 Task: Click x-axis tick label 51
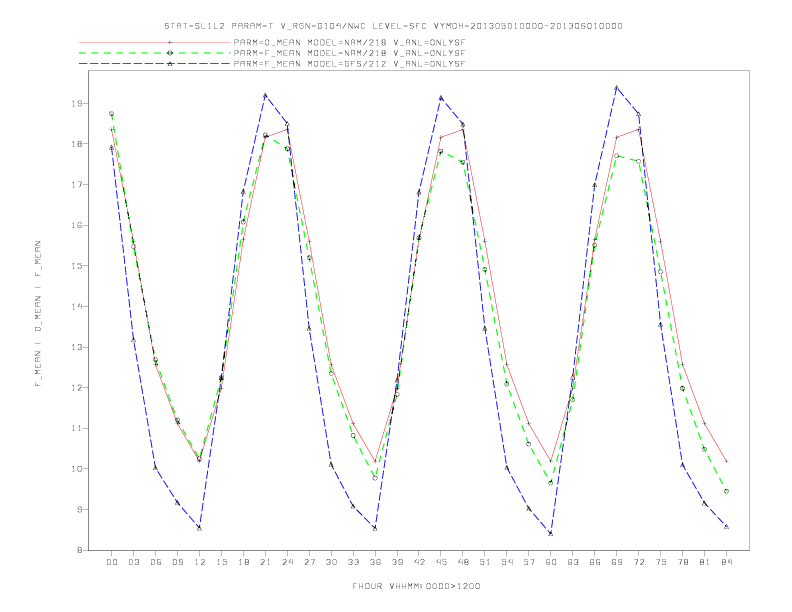point(485,562)
